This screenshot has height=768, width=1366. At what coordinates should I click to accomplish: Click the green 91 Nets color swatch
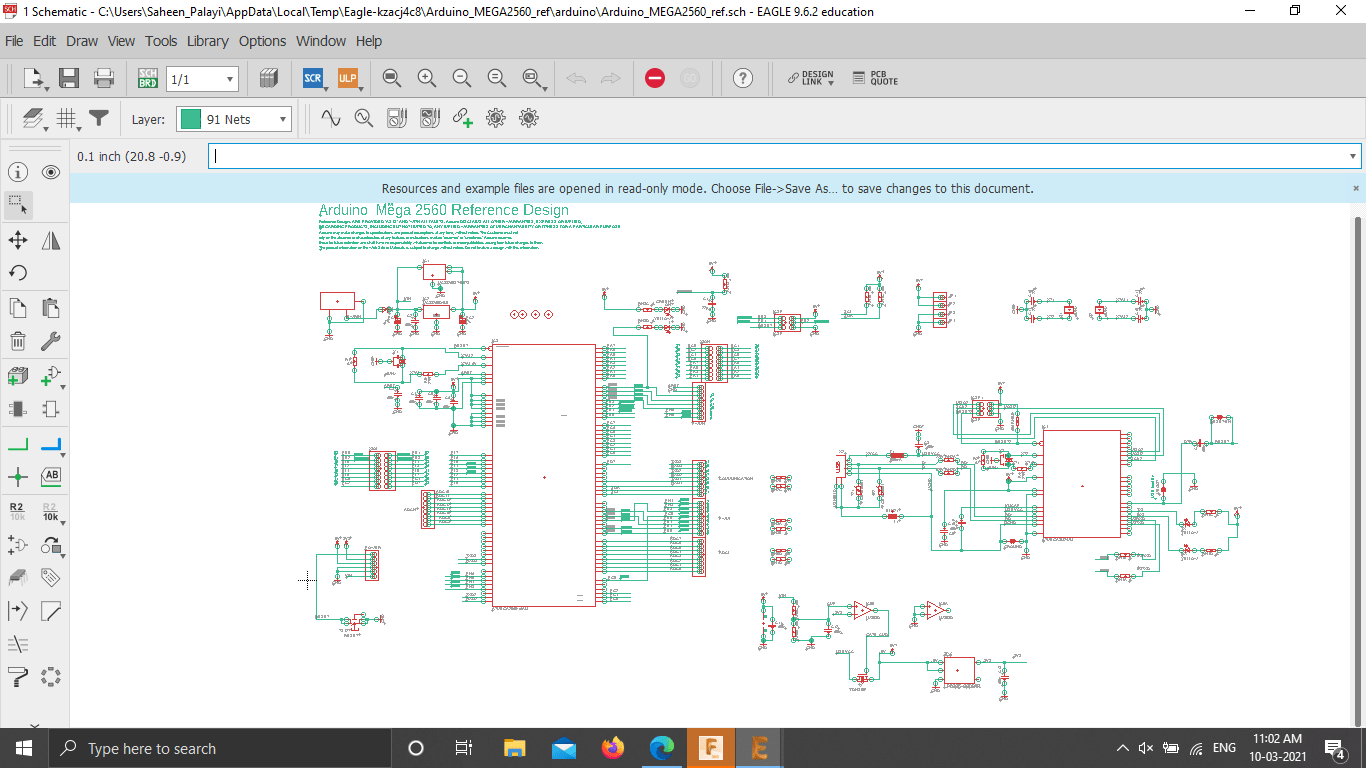coord(190,119)
